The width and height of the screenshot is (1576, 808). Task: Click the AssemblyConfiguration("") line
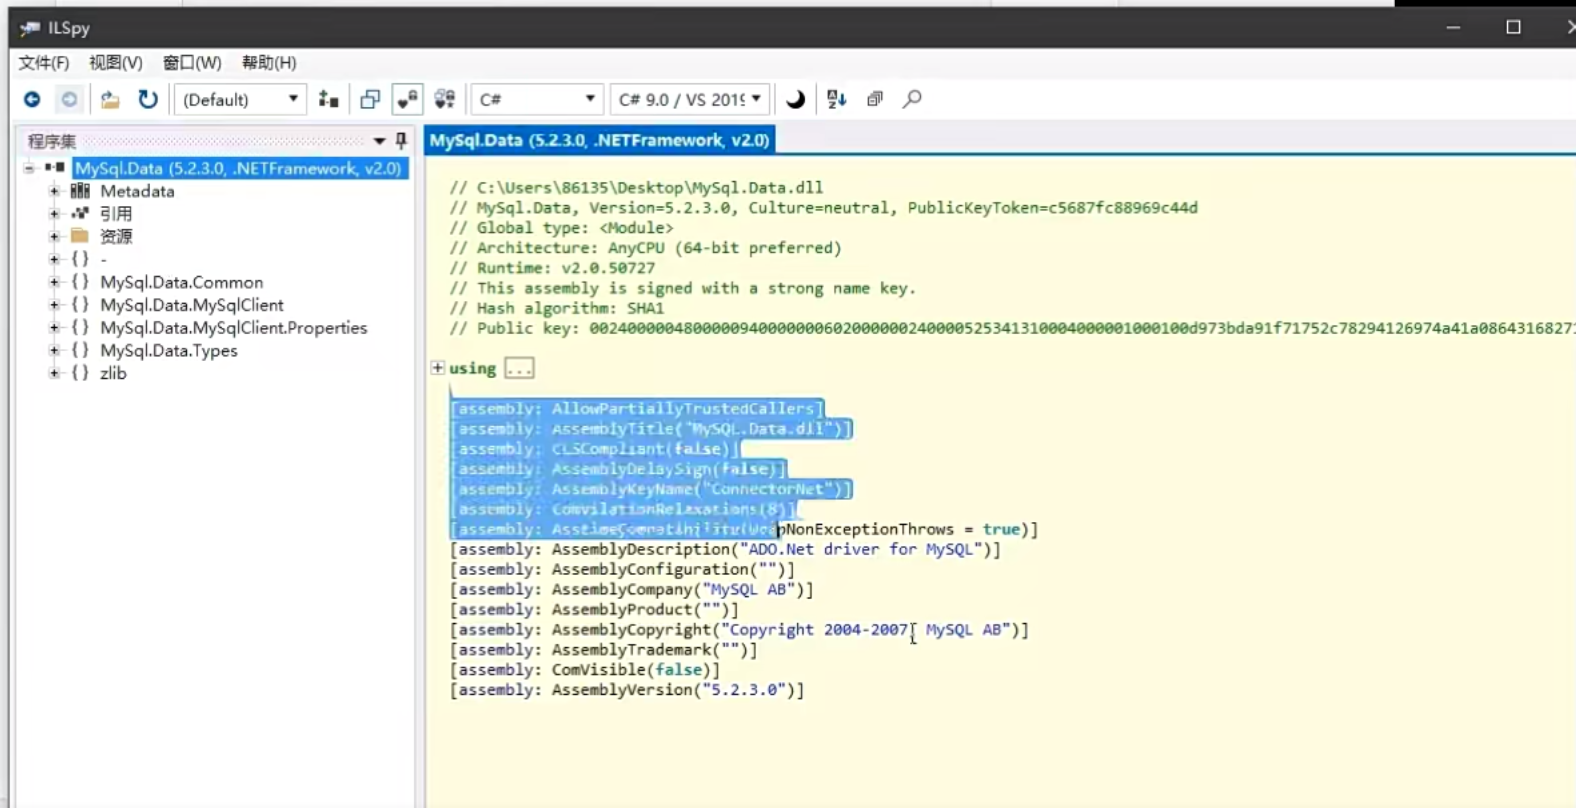pyautogui.click(x=622, y=569)
